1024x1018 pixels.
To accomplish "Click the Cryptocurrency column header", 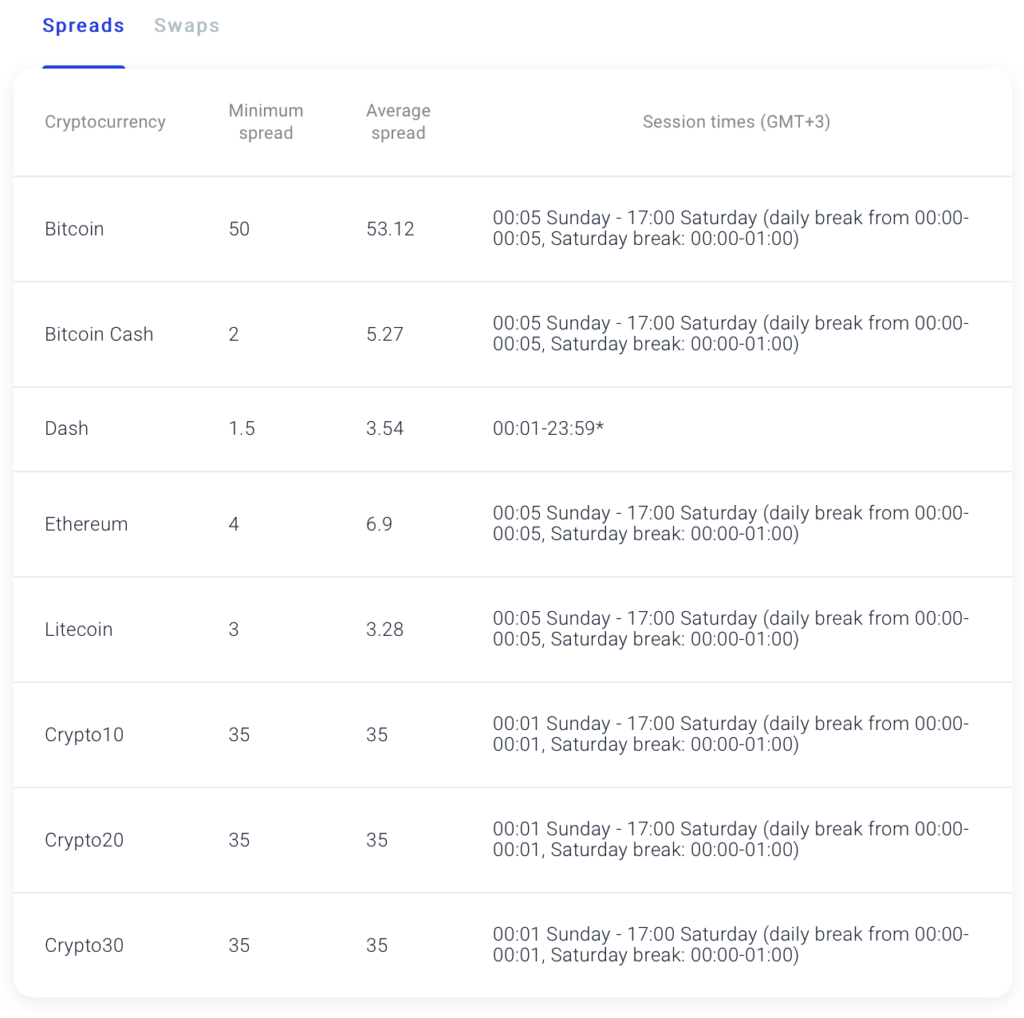I will [x=105, y=122].
